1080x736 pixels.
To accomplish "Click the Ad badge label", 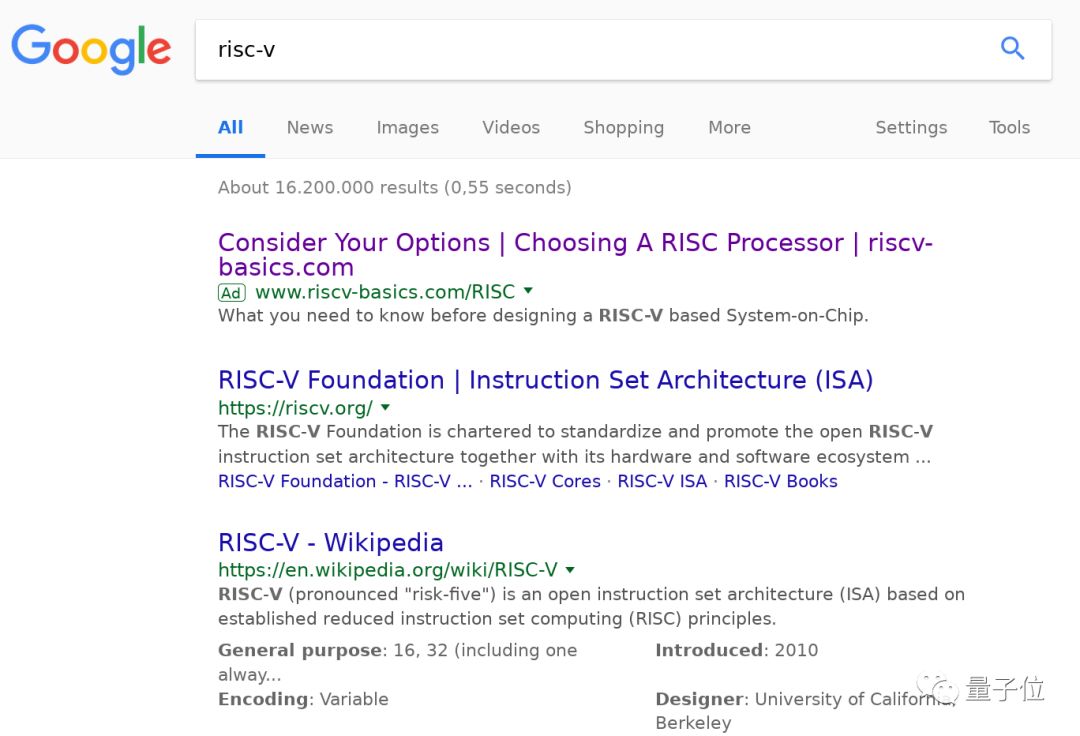I will coord(231,293).
